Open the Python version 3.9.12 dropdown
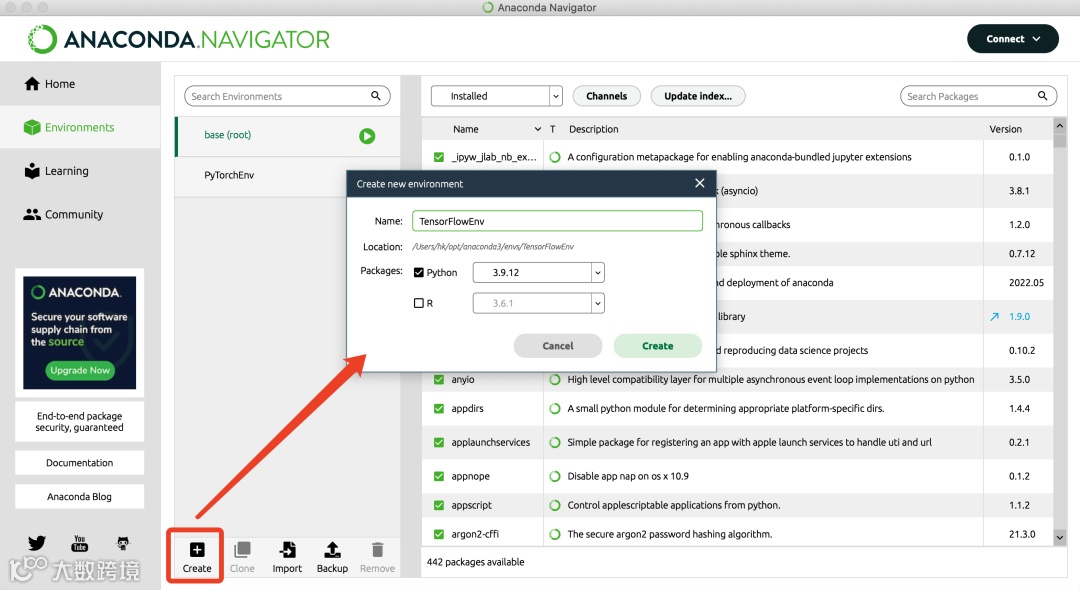The height and width of the screenshot is (590, 1080). [x=539, y=273]
